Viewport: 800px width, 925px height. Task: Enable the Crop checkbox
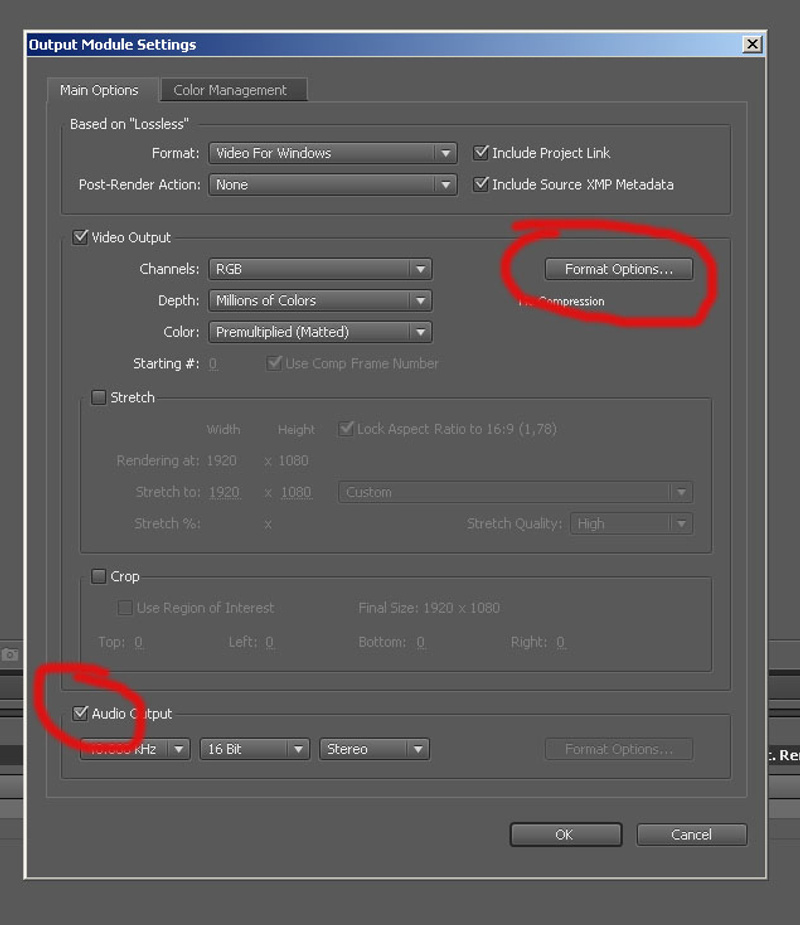click(99, 576)
